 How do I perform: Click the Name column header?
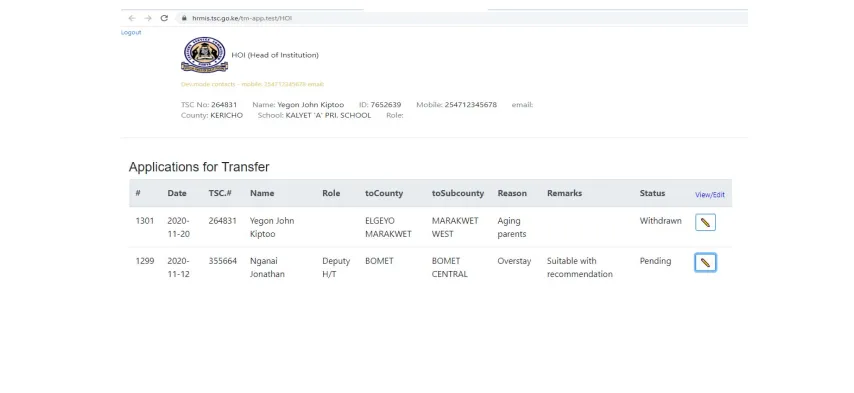click(262, 193)
